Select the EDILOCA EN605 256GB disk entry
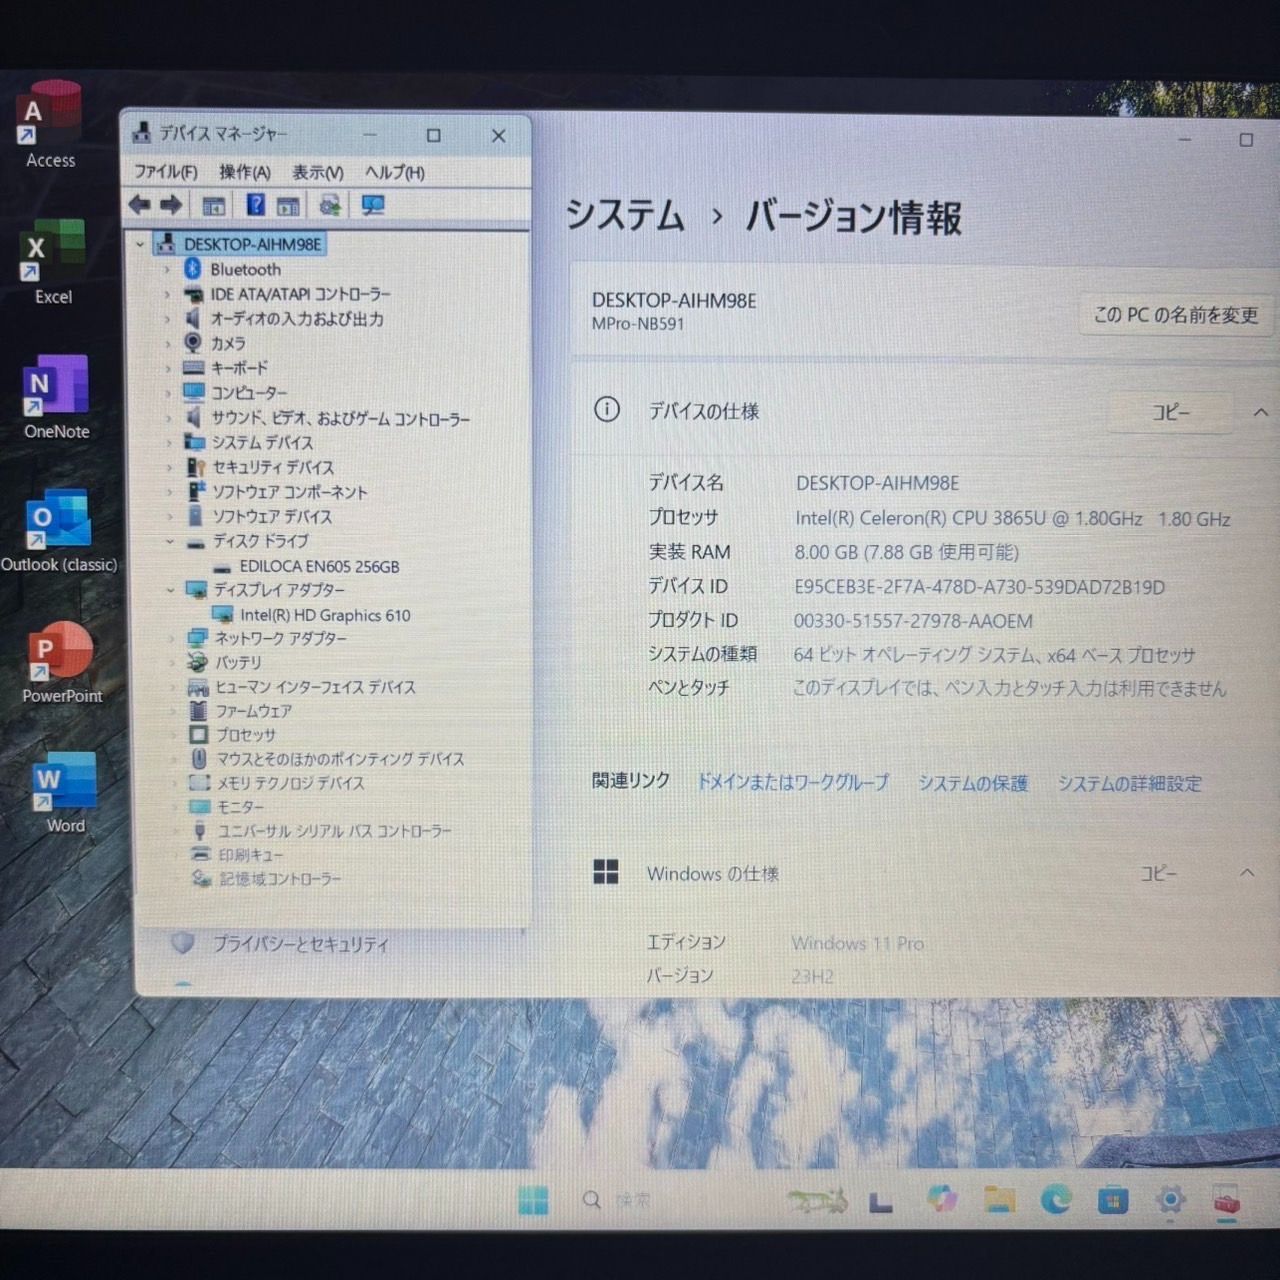 pyautogui.click(x=319, y=566)
